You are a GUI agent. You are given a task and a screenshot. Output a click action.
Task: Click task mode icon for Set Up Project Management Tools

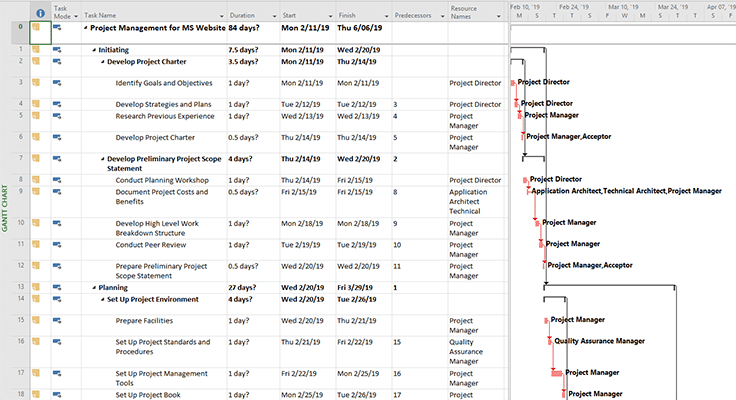(57, 373)
